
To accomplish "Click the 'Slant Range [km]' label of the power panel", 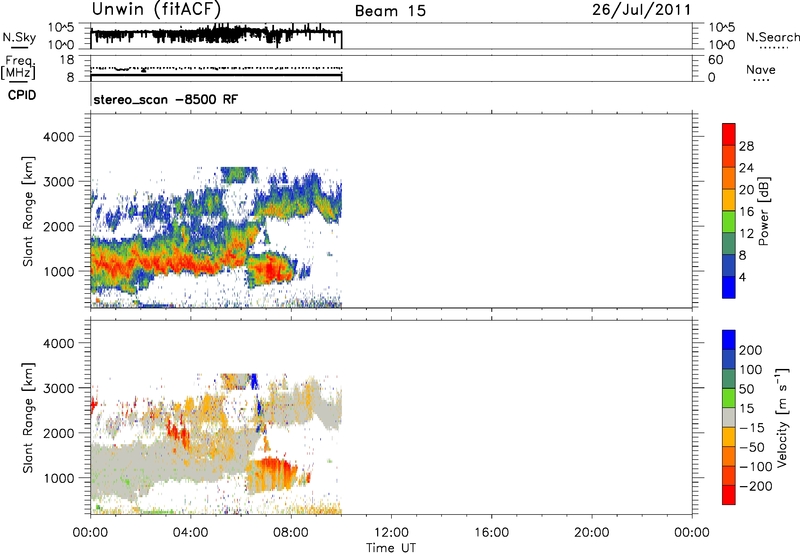I will coord(28,211).
